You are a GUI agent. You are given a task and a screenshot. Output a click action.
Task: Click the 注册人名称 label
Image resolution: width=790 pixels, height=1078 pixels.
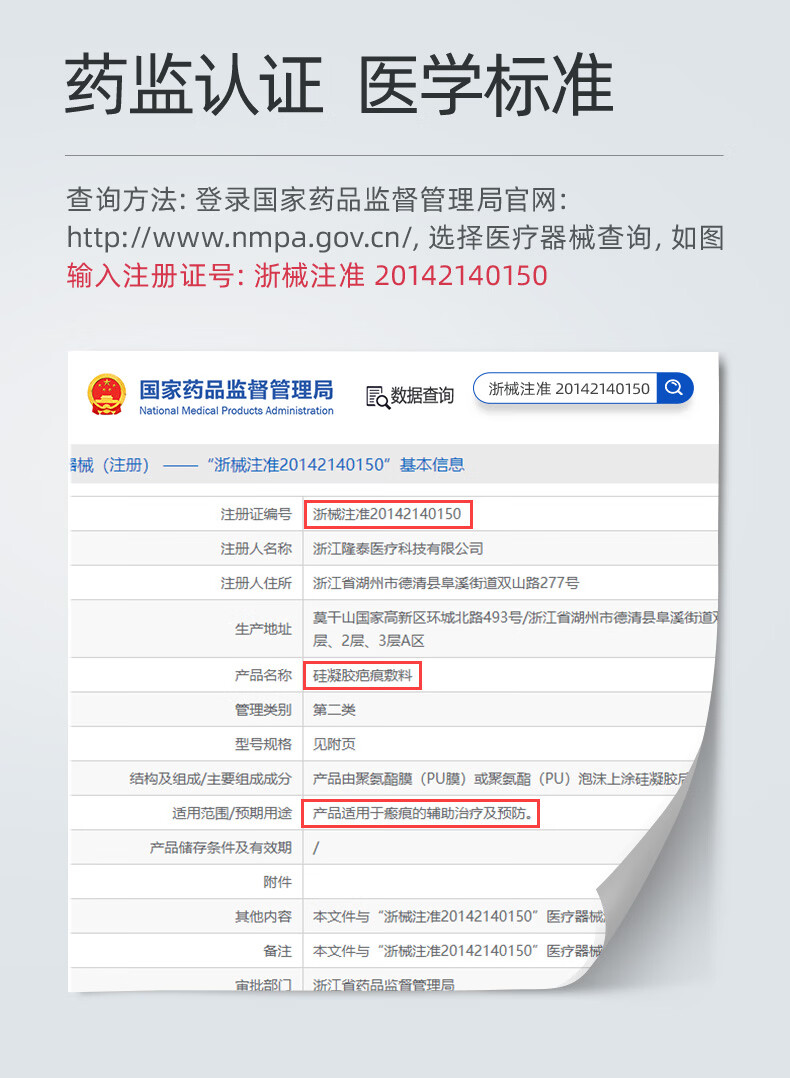(x=256, y=549)
